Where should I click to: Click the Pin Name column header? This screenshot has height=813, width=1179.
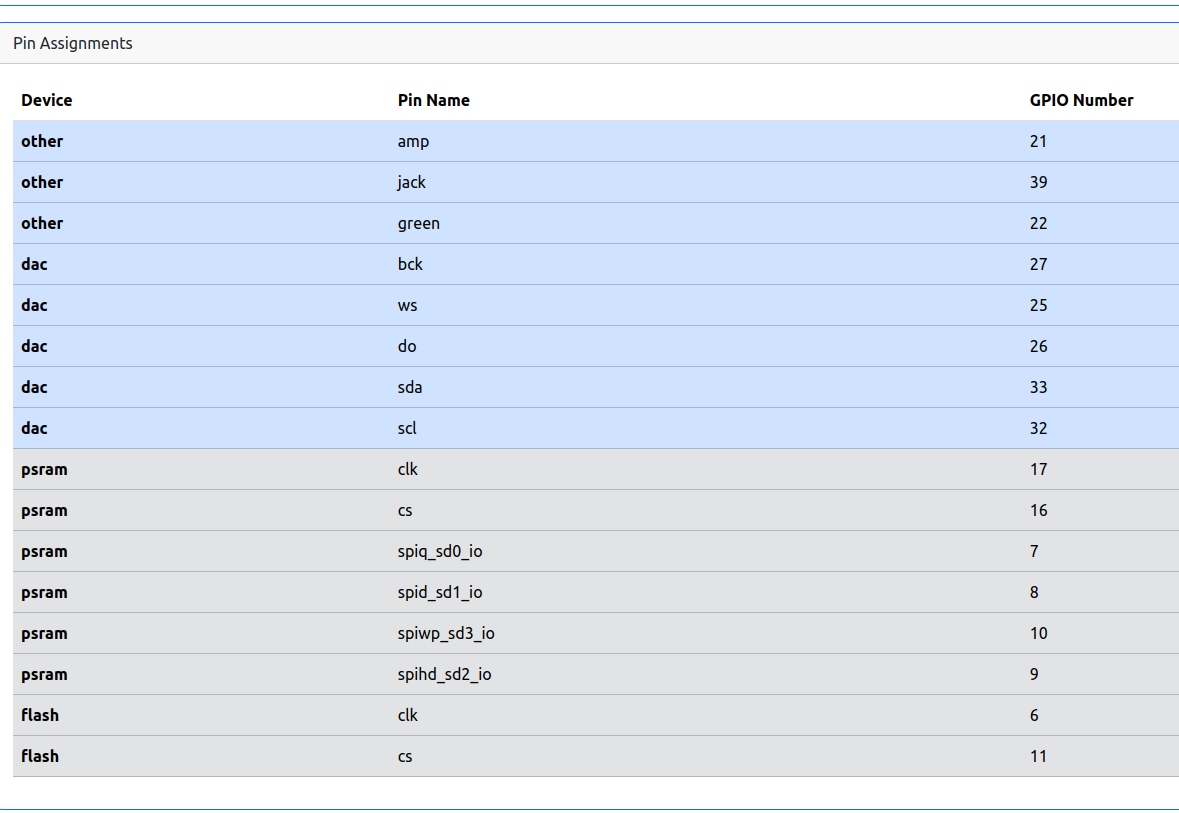(x=433, y=100)
